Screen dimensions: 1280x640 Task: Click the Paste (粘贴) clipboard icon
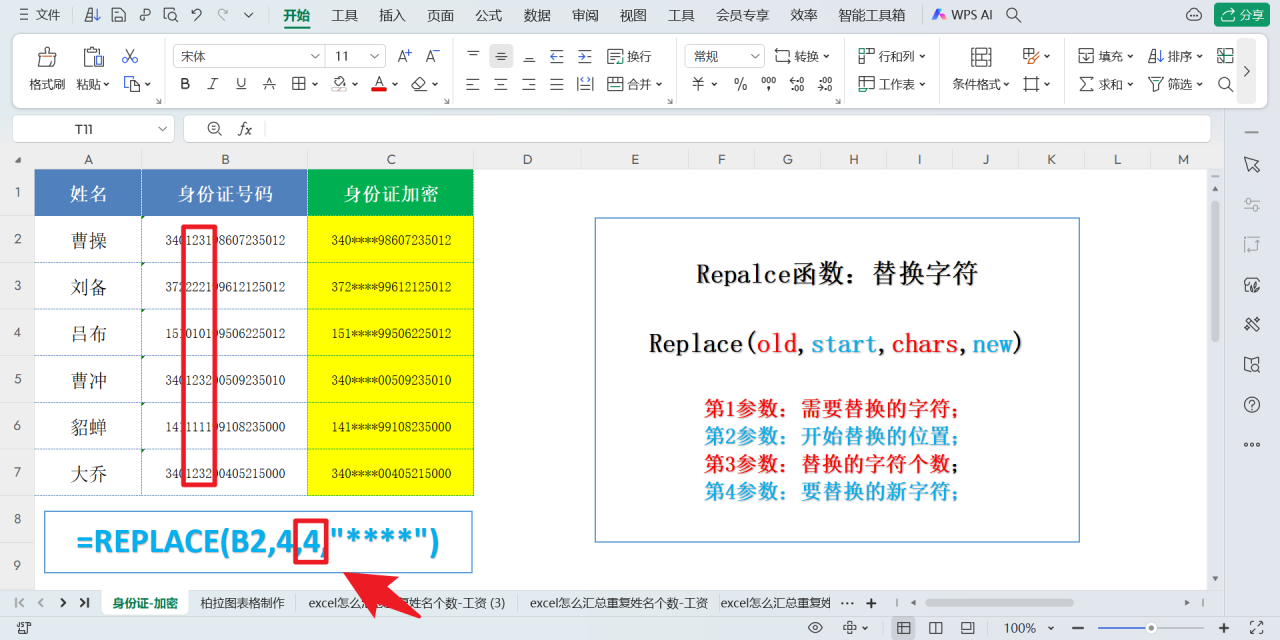click(x=93, y=57)
